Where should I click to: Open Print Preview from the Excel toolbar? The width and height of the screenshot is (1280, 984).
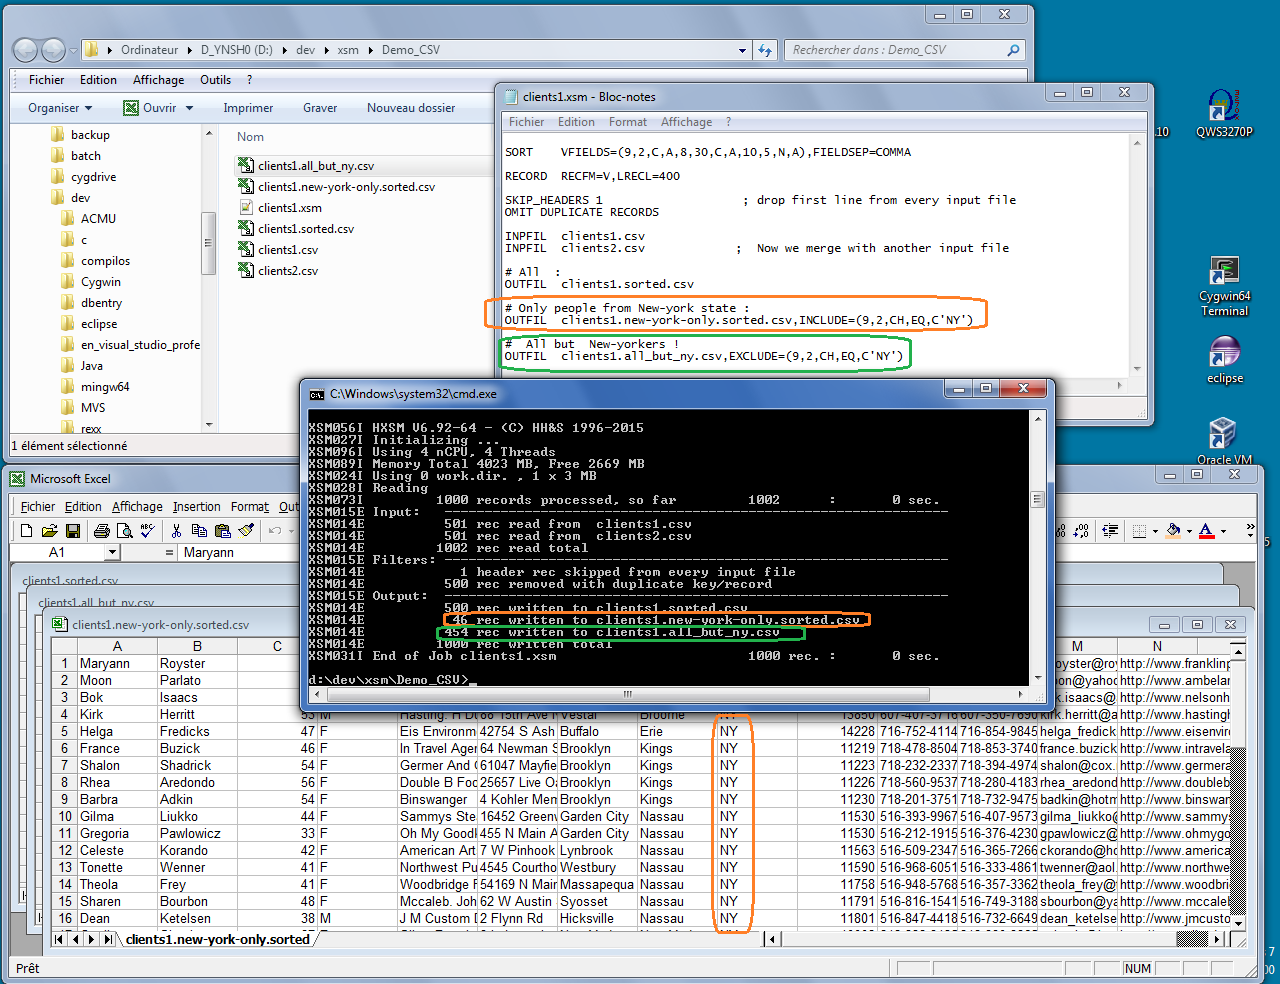pos(124,531)
